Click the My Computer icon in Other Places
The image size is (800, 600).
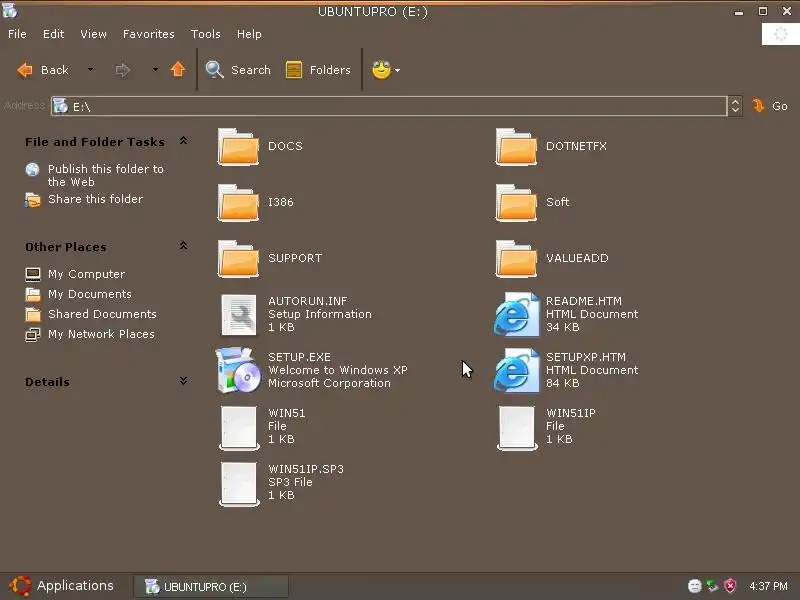point(33,274)
